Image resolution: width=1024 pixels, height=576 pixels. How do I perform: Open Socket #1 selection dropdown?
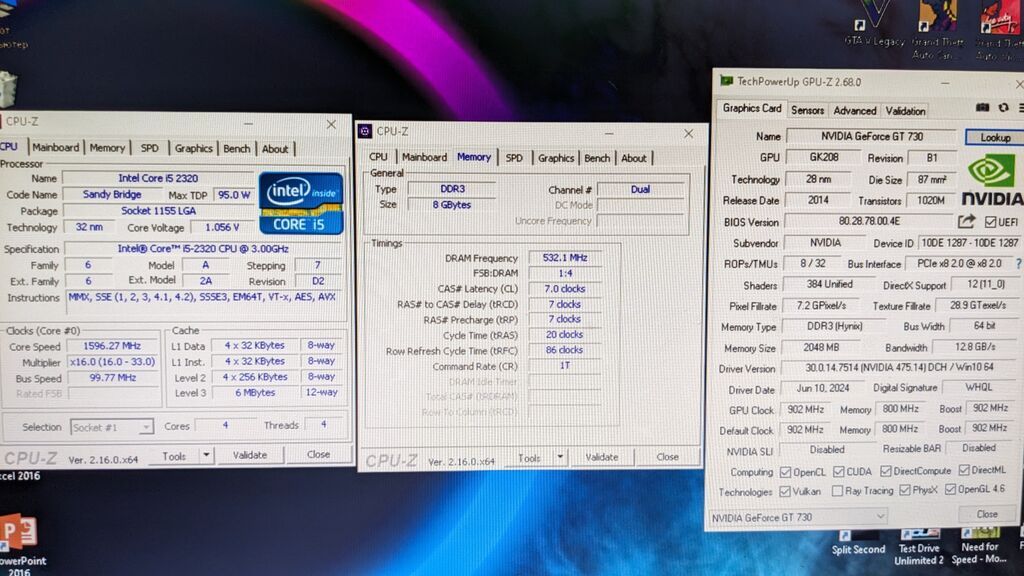[x=112, y=427]
